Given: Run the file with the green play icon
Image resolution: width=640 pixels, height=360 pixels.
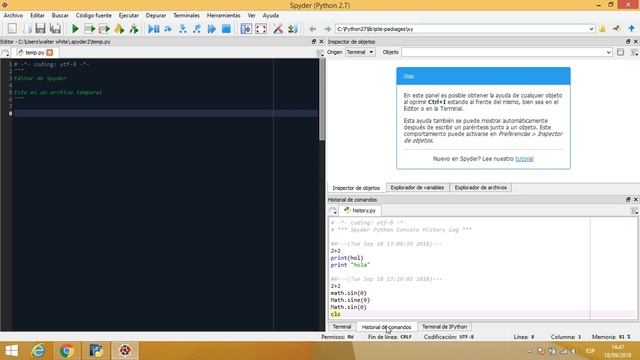Looking at the screenshot, I should pyautogui.click(x=75, y=29).
